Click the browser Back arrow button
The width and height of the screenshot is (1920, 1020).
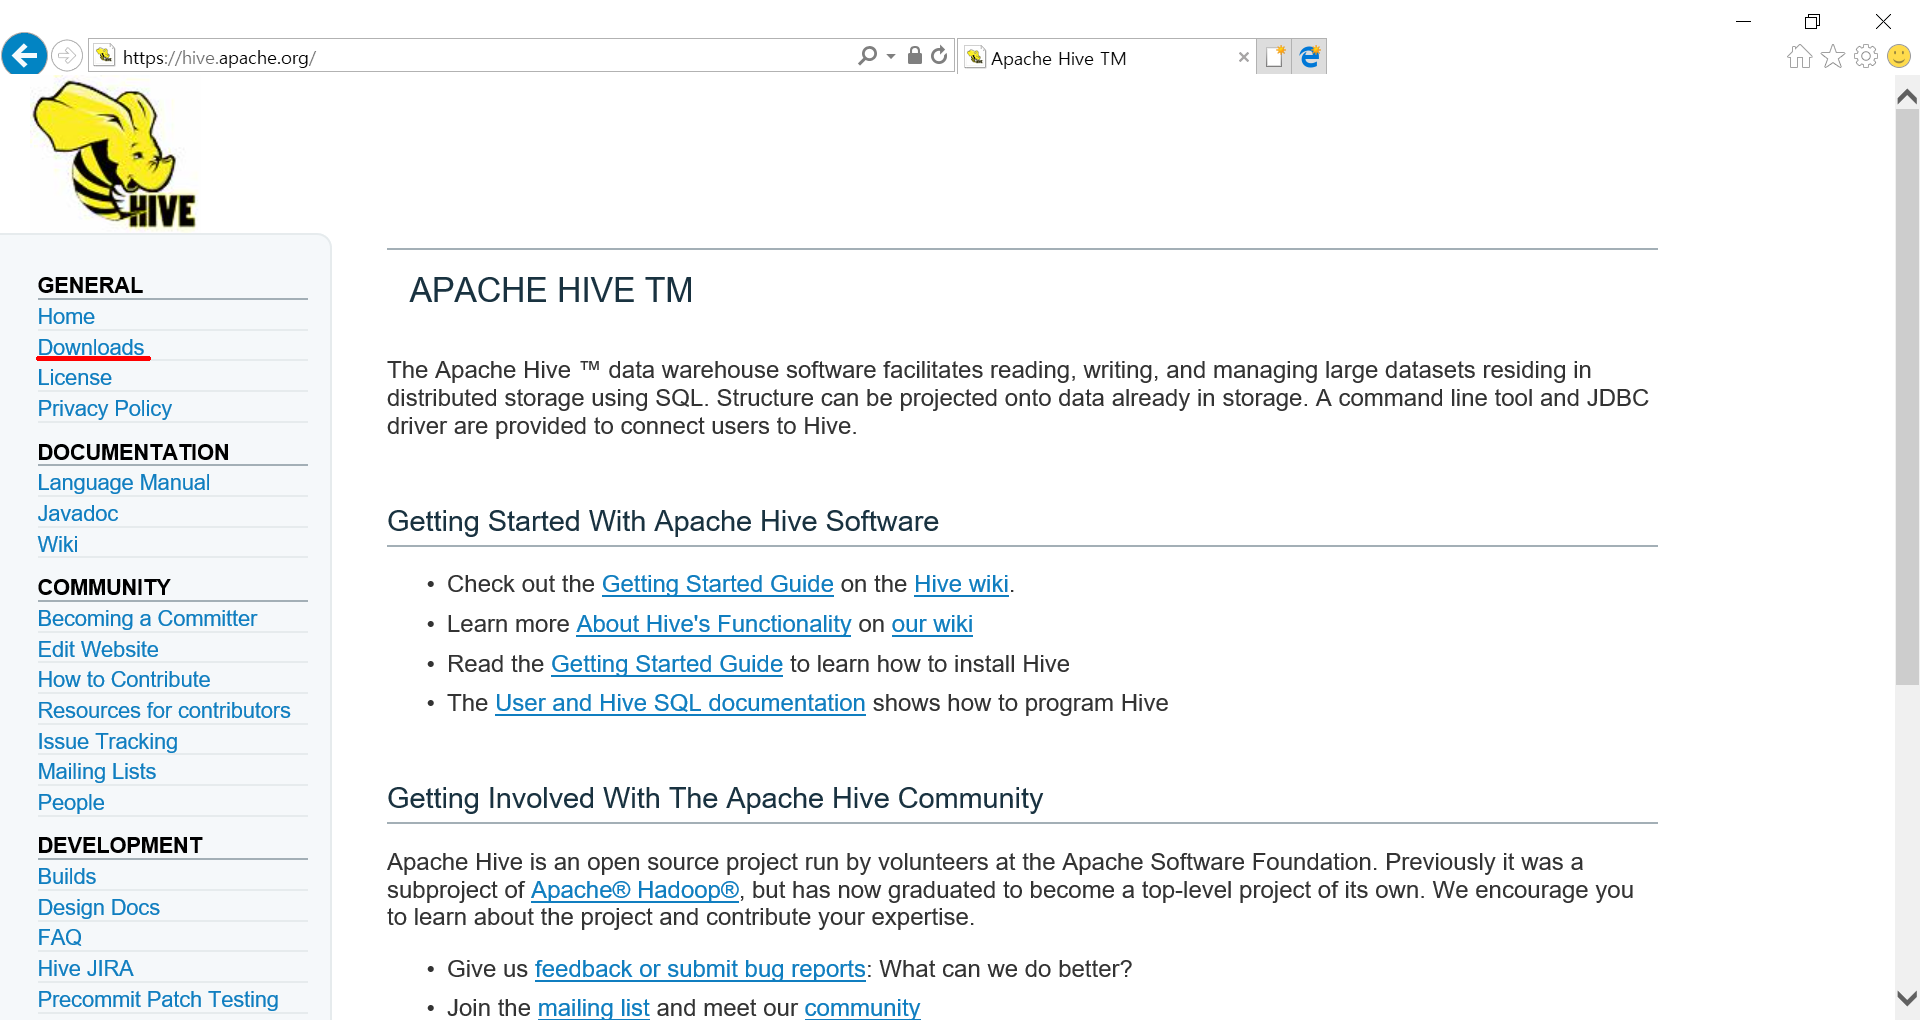[24, 55]
